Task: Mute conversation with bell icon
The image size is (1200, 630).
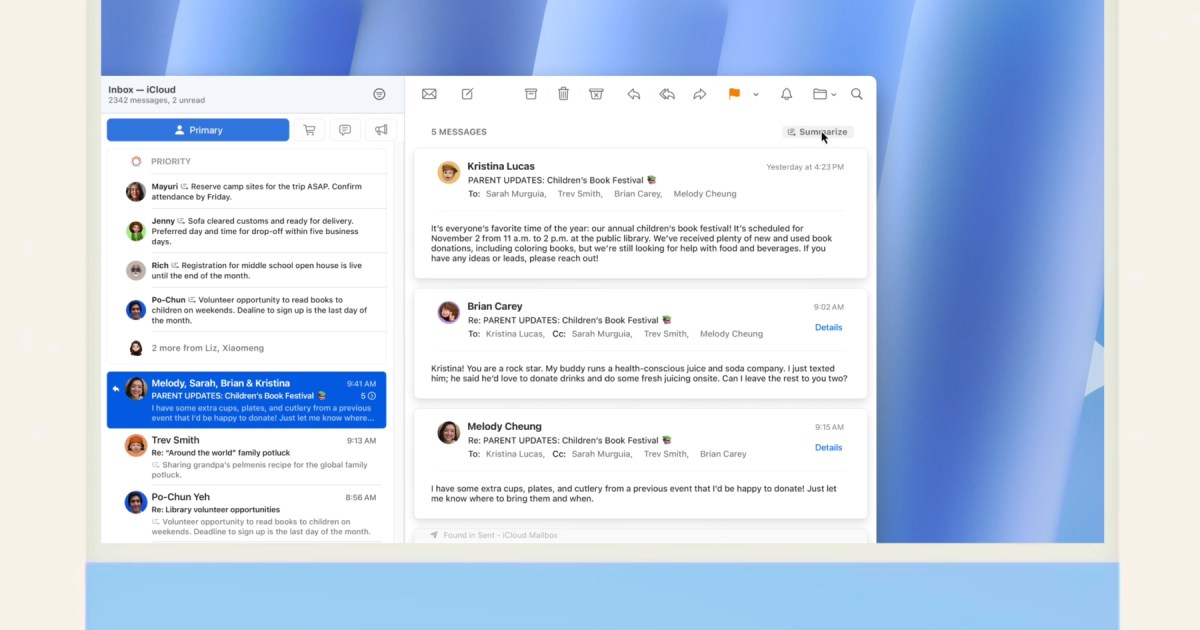Action: (x=787, y=94)
